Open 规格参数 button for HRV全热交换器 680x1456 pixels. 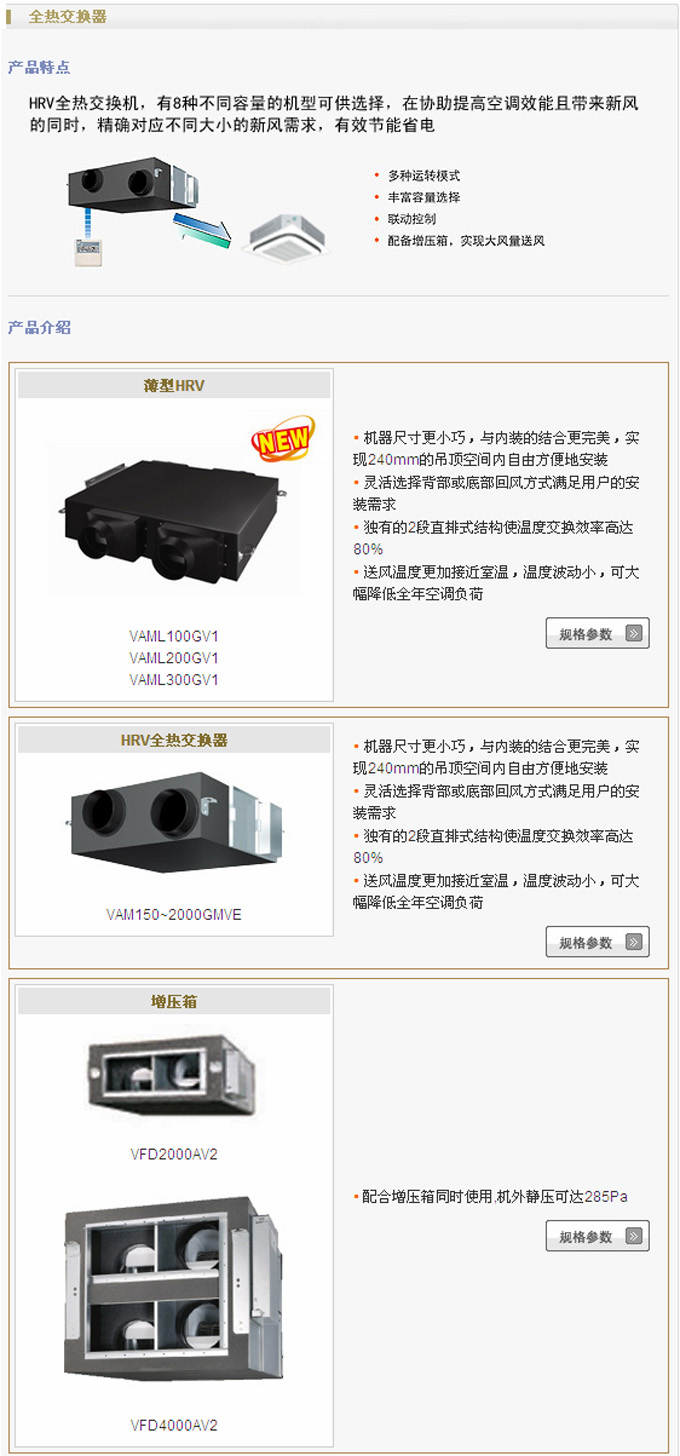597,942
